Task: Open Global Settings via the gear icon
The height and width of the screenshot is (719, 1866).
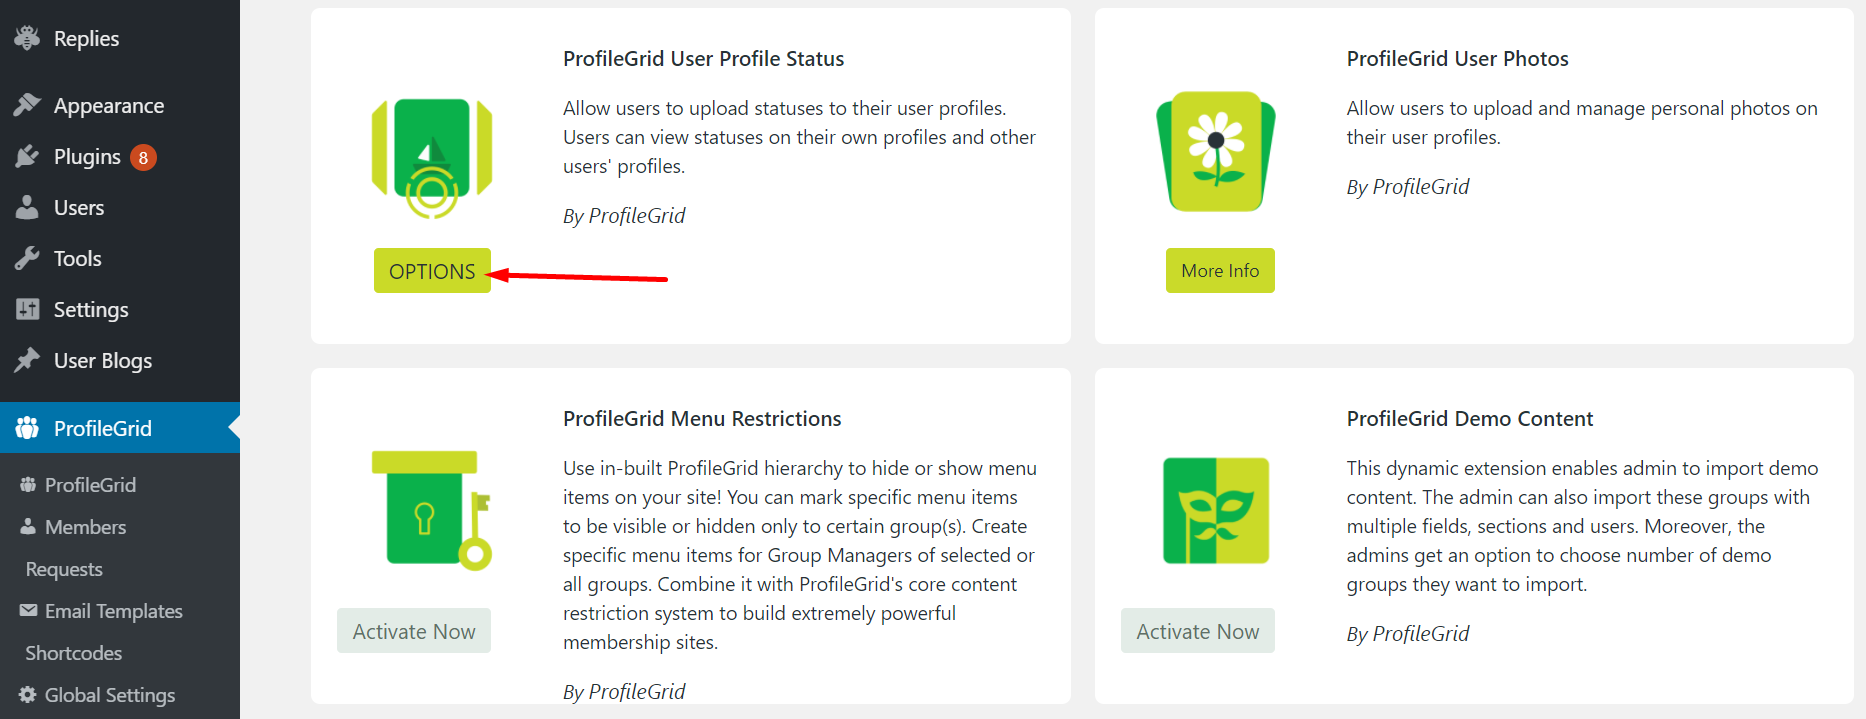Action: tap(29, 694)
